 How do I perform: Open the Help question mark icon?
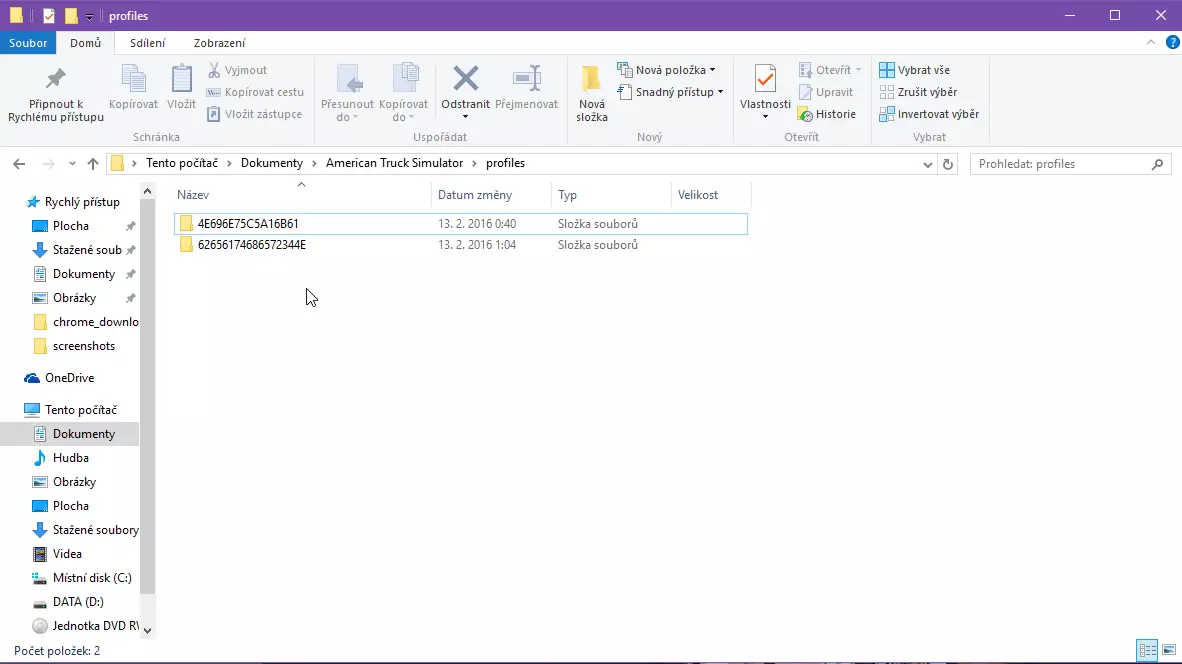[1171, 43]
